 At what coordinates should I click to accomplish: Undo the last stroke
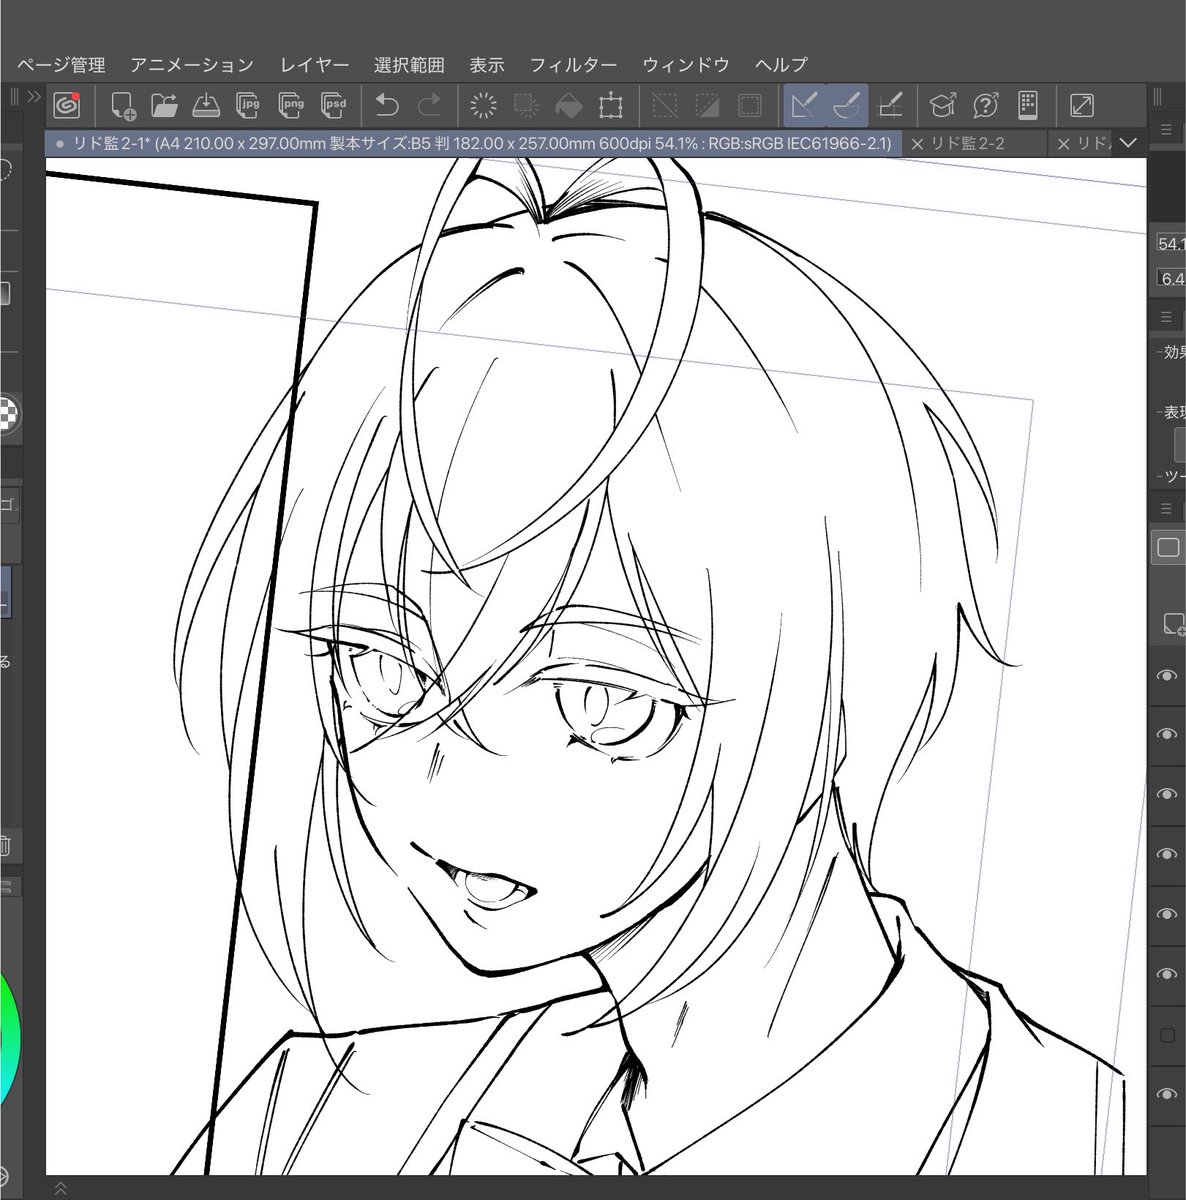click(x=387, y=105)
